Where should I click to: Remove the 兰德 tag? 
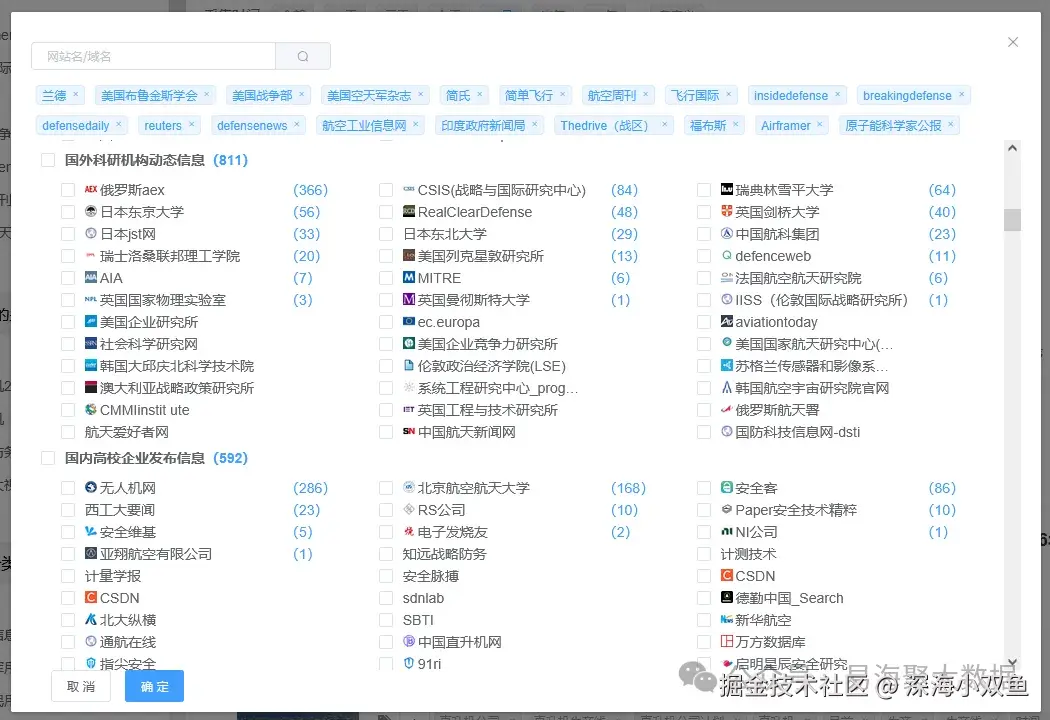77,94
